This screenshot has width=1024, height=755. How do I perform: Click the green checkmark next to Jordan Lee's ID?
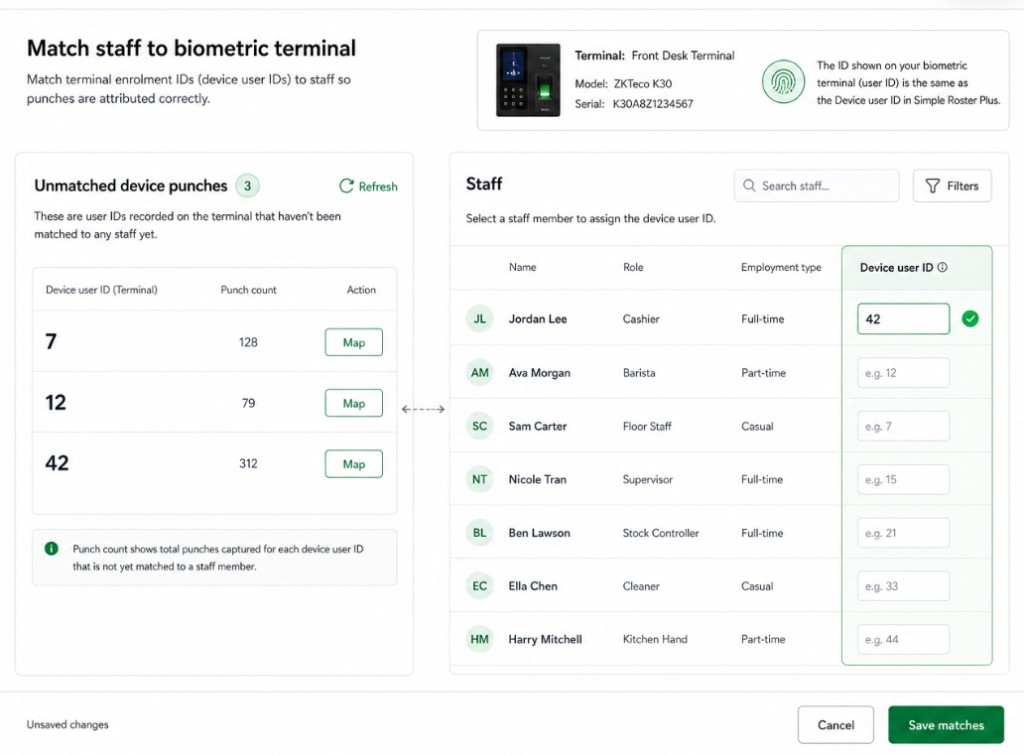tap(970, 319)
